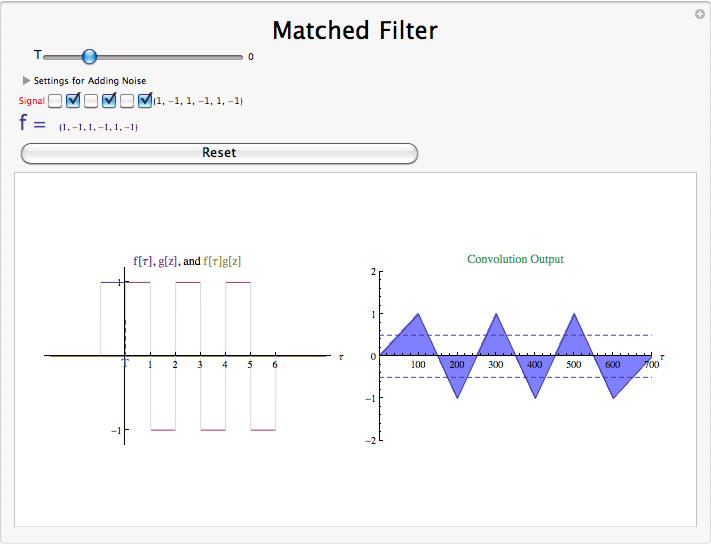Click the red 'Signal' label
Image resolution: width=711 pixels, height=546 pixels.
(x=31, y=101)
